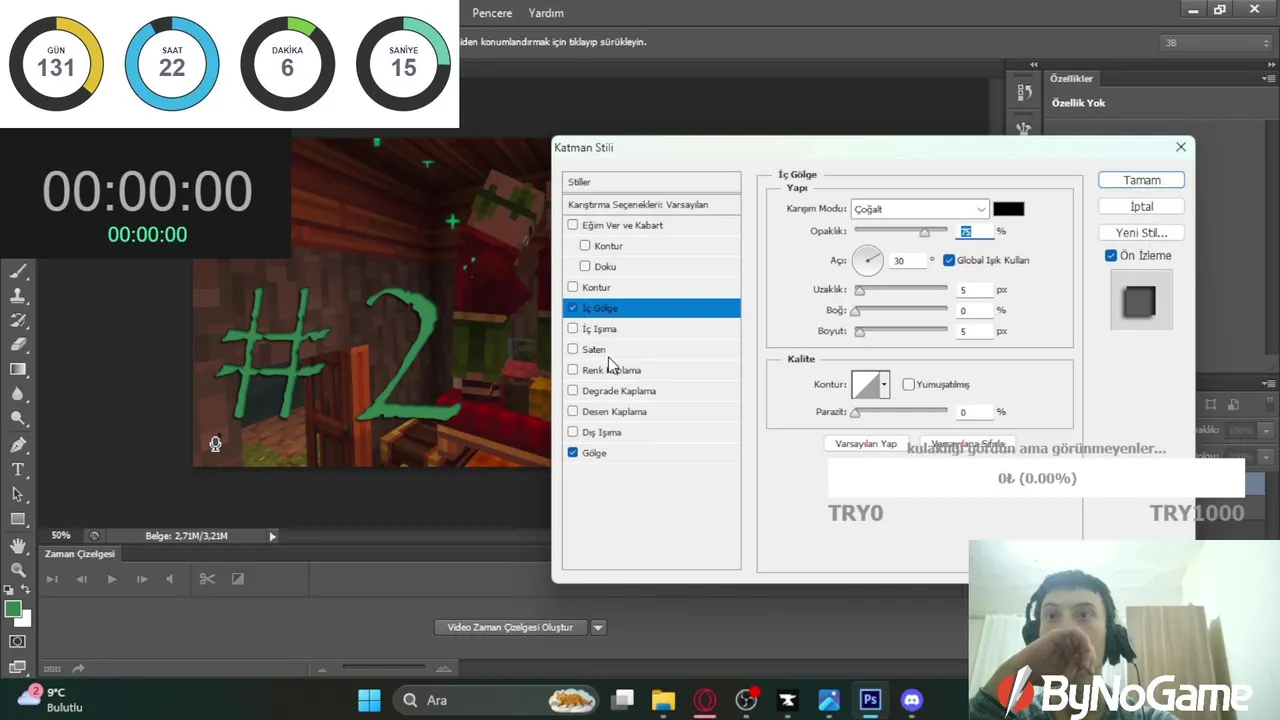This screenshot has height=720, width=1280.
Task: Select the Rectangle shape tool
Action: coord(18,520)
